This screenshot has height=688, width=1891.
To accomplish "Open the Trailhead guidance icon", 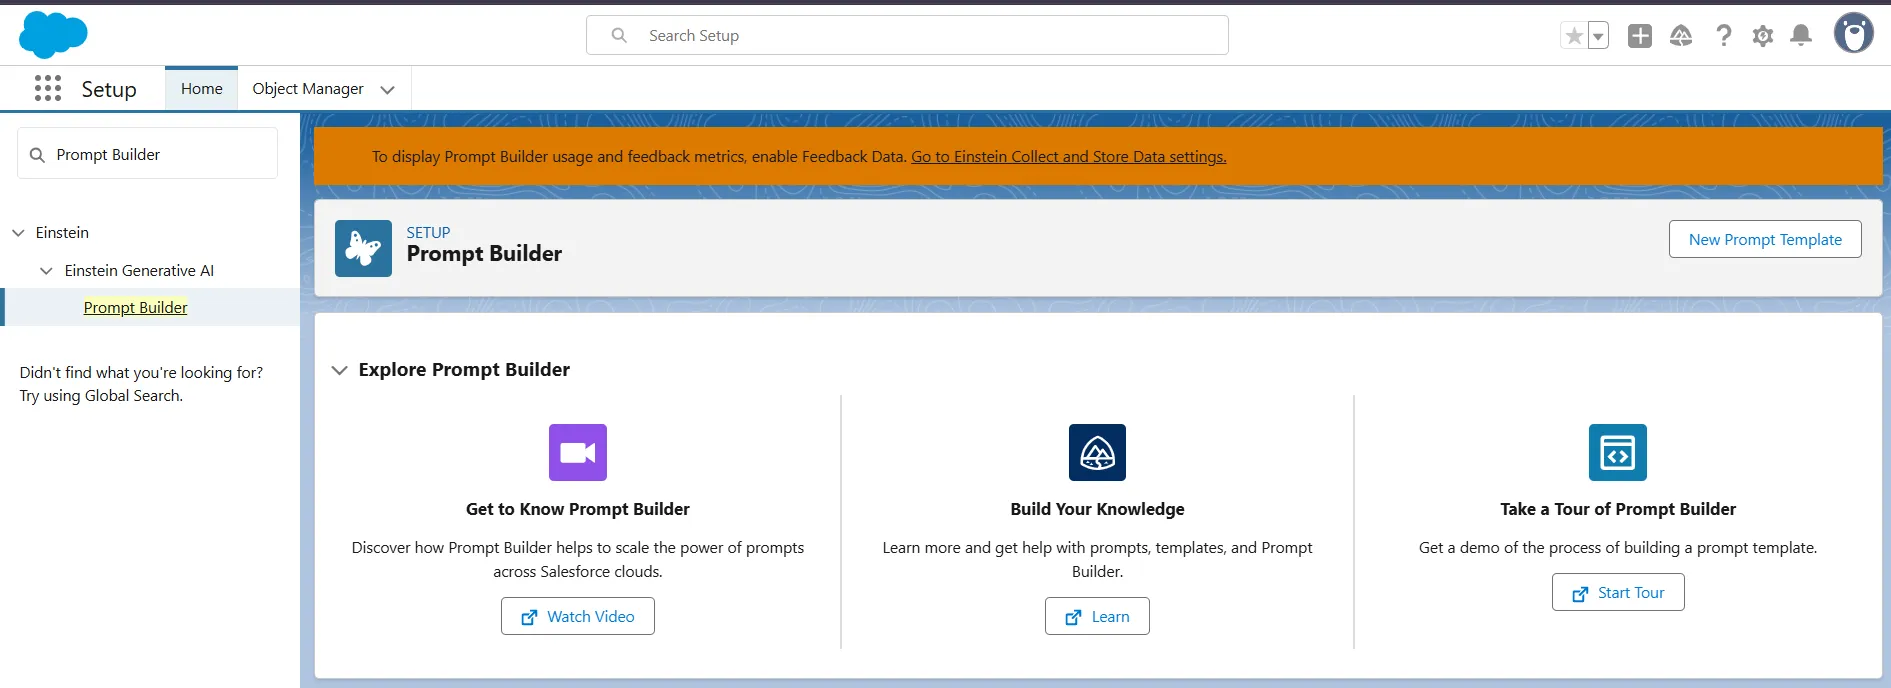I will [1681, 36].
